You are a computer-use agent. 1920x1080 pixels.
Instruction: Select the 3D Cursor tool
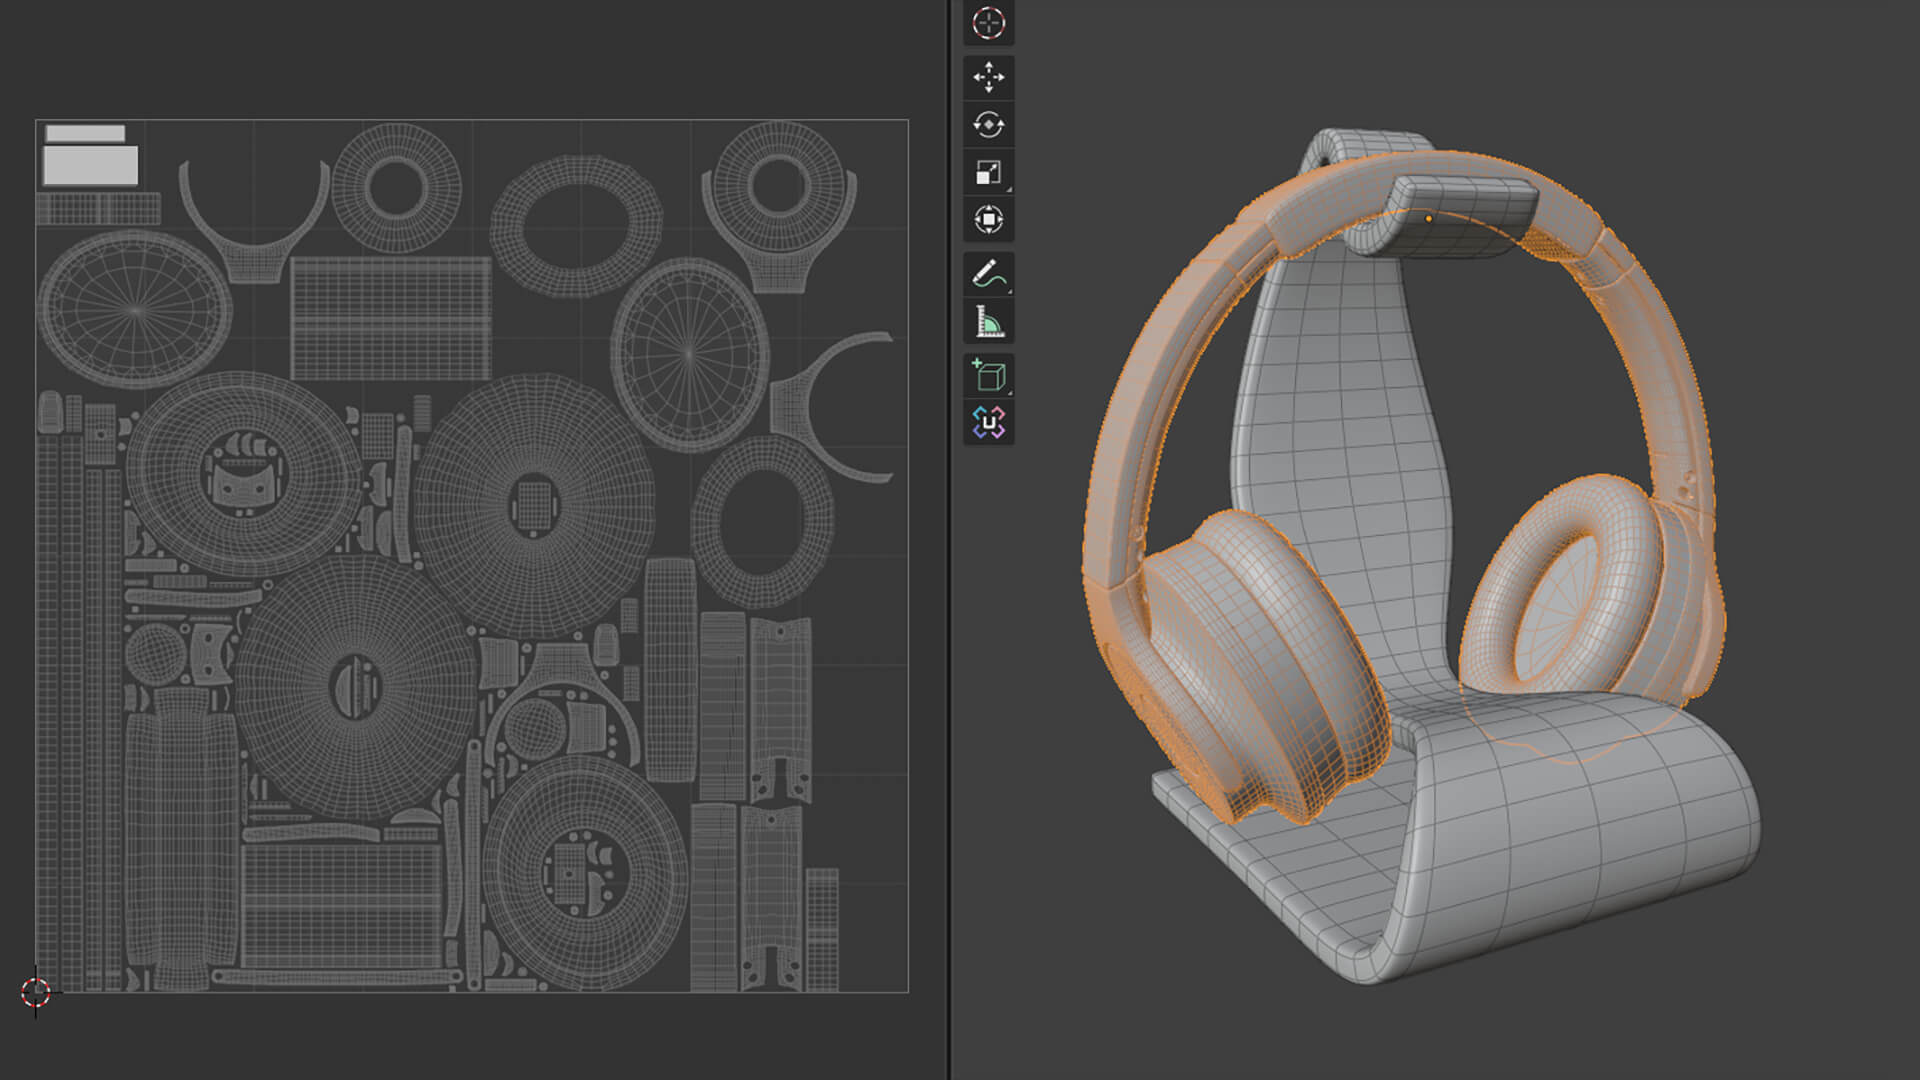988,23
